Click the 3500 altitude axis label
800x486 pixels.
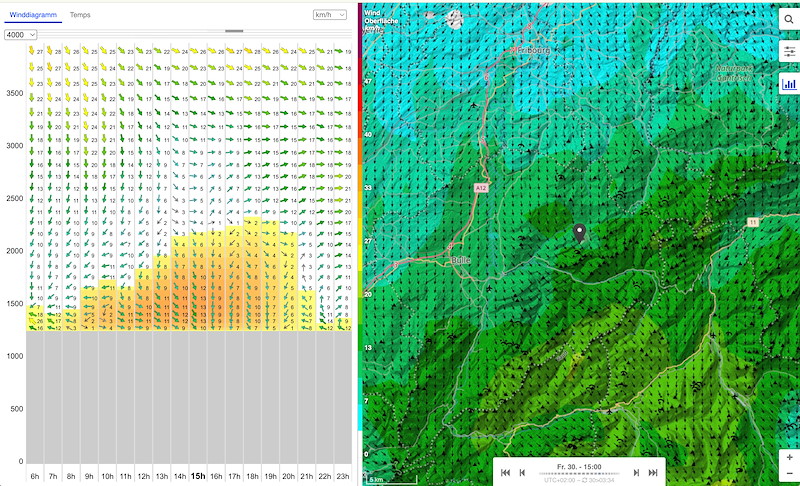(x=15, y=93)
